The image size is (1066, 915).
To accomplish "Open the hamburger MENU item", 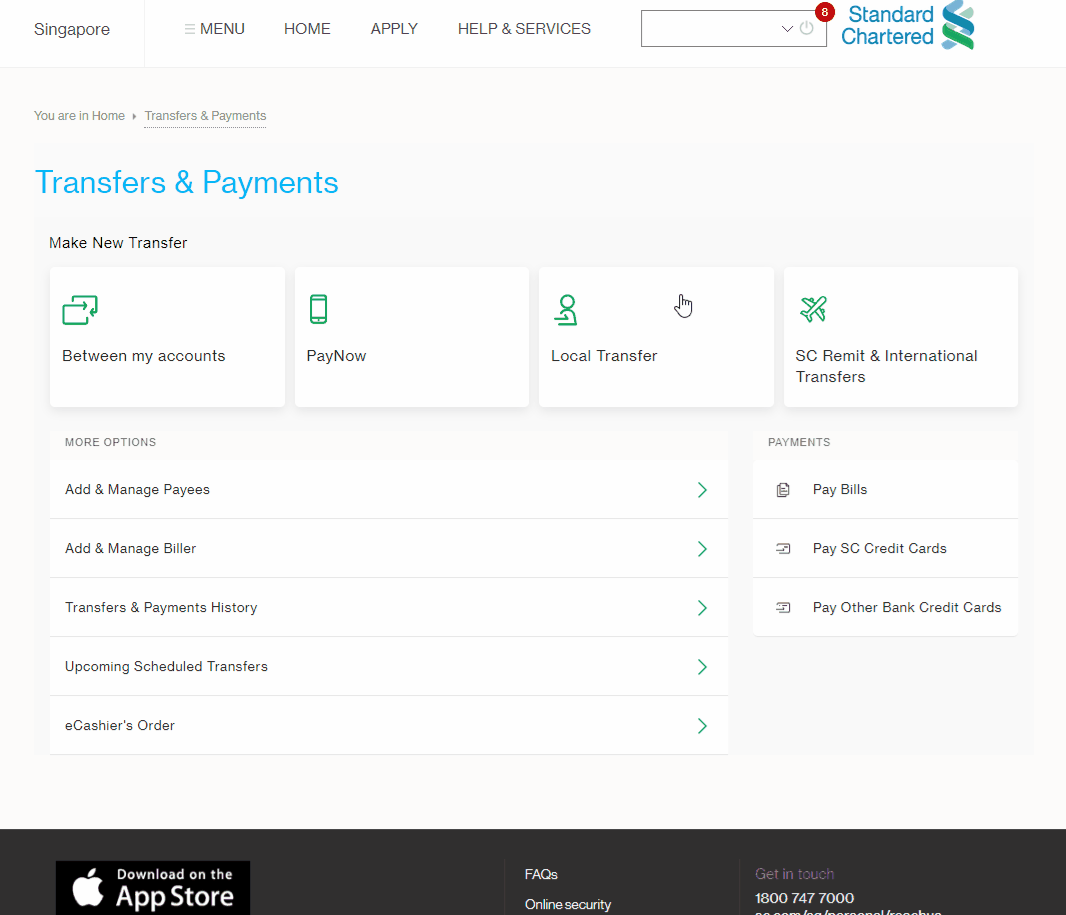I will (214, 29).
